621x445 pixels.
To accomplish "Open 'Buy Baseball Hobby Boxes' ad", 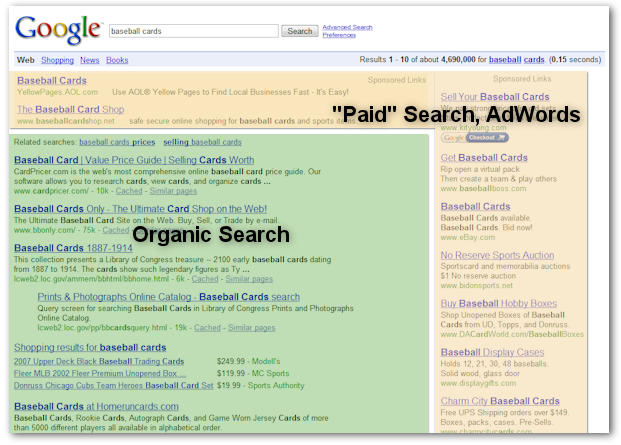I will (x=499, y=304).
